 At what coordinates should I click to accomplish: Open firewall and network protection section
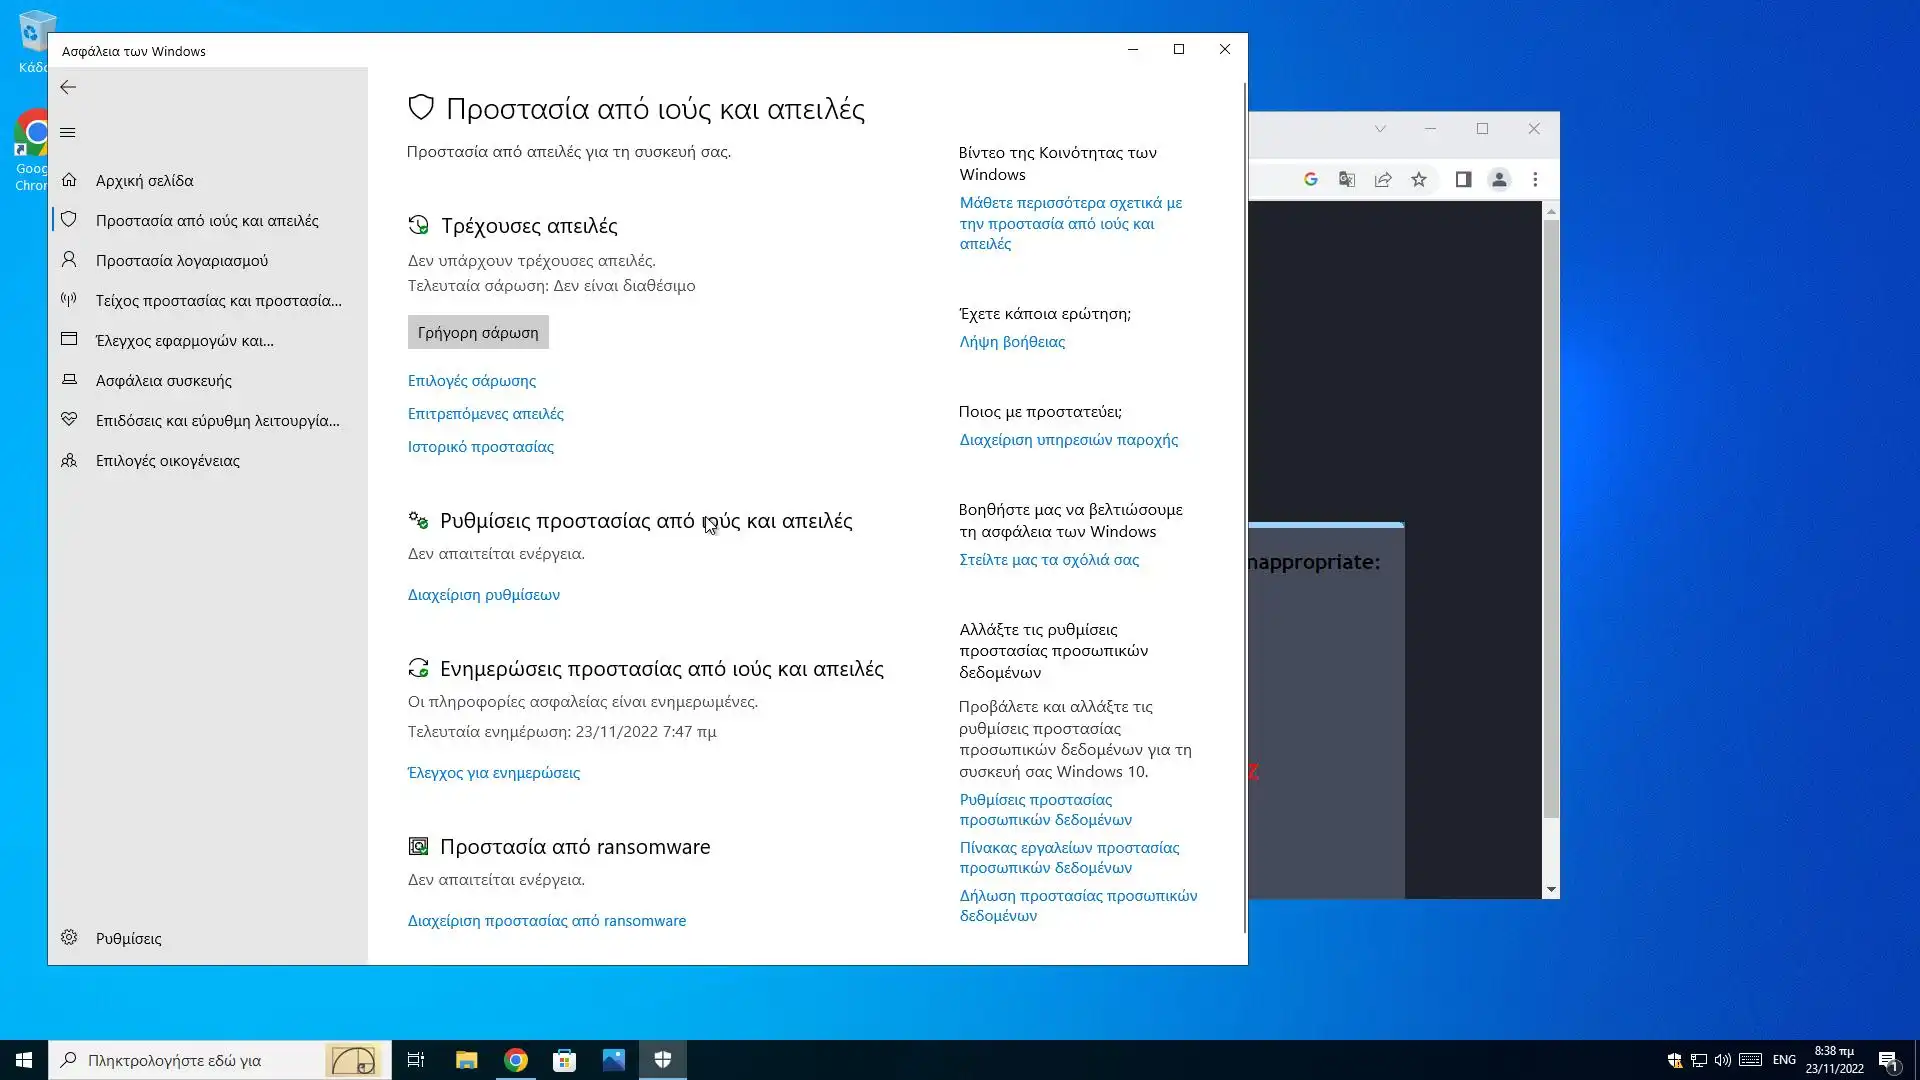[218, 301]
